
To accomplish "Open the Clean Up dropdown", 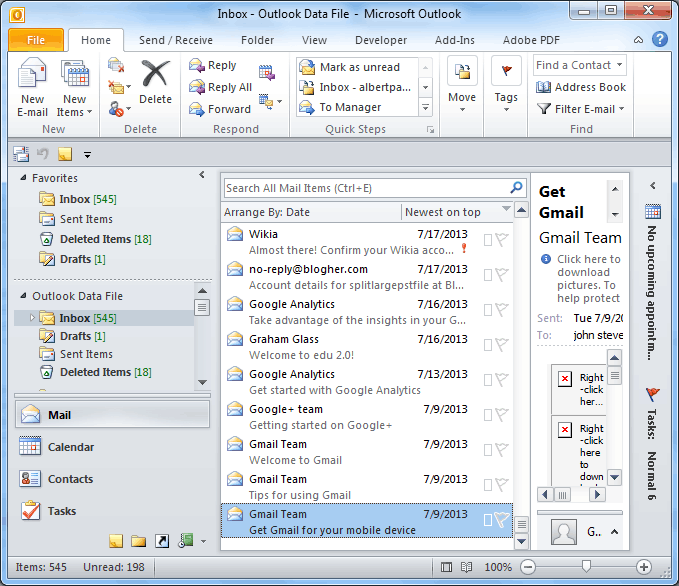I will [x=118, y=87].
